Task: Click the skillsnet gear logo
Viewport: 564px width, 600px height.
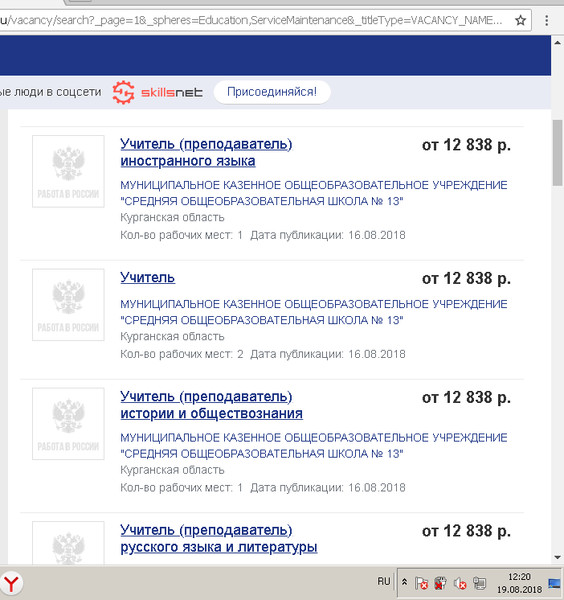Action: pyautogui.click(x=124, y=92)
